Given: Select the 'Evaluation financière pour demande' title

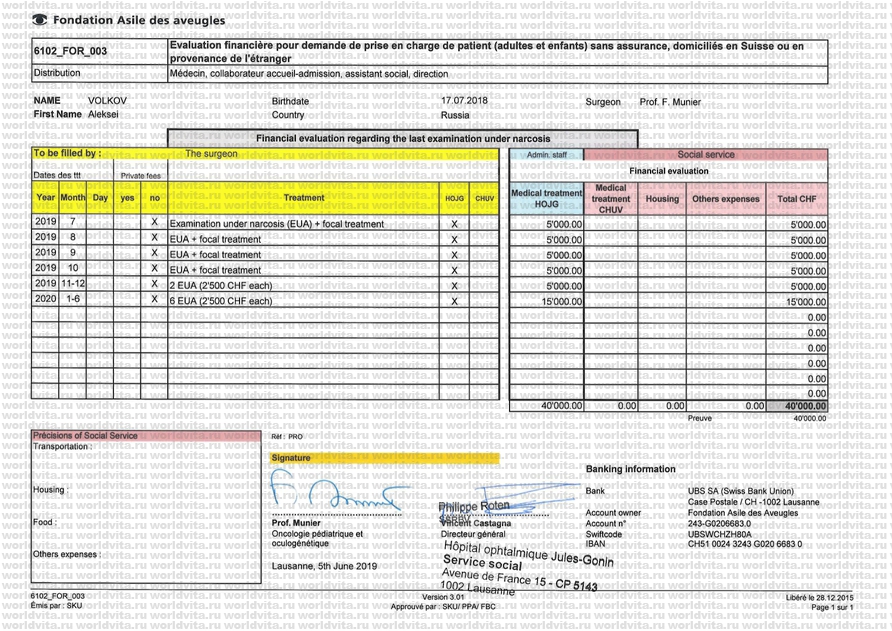Looking at the screenshot, I should point(486,52).
